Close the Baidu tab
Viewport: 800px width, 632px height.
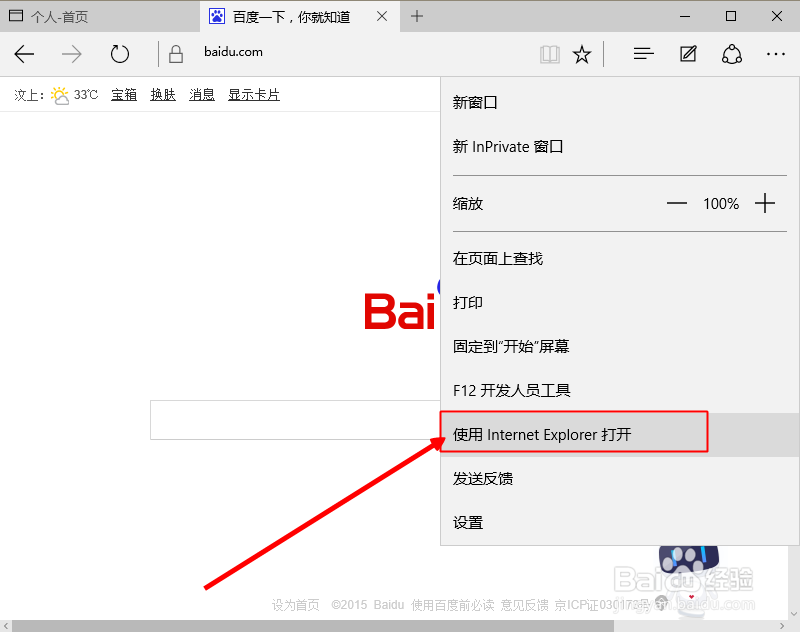click(x=382, y=16)
